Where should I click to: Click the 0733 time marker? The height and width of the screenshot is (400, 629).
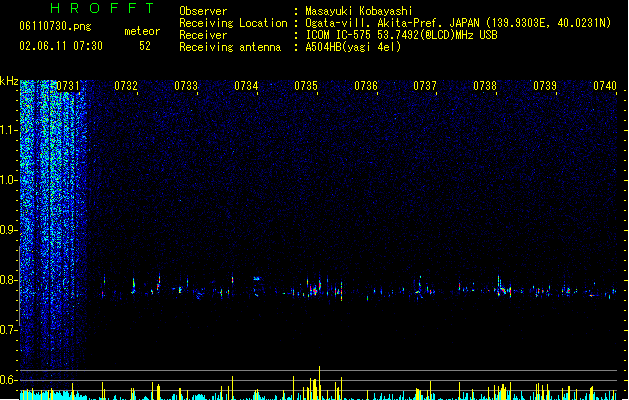tap(186, 86)
